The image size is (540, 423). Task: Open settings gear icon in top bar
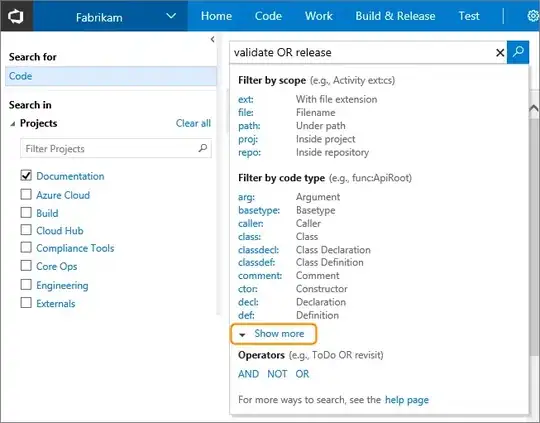point(533,16)
